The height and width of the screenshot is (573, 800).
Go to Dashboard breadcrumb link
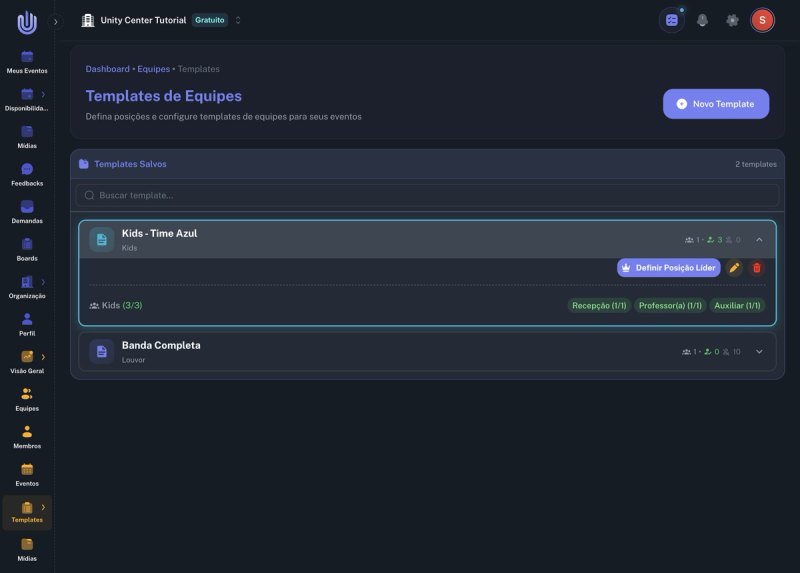[108, 69]
